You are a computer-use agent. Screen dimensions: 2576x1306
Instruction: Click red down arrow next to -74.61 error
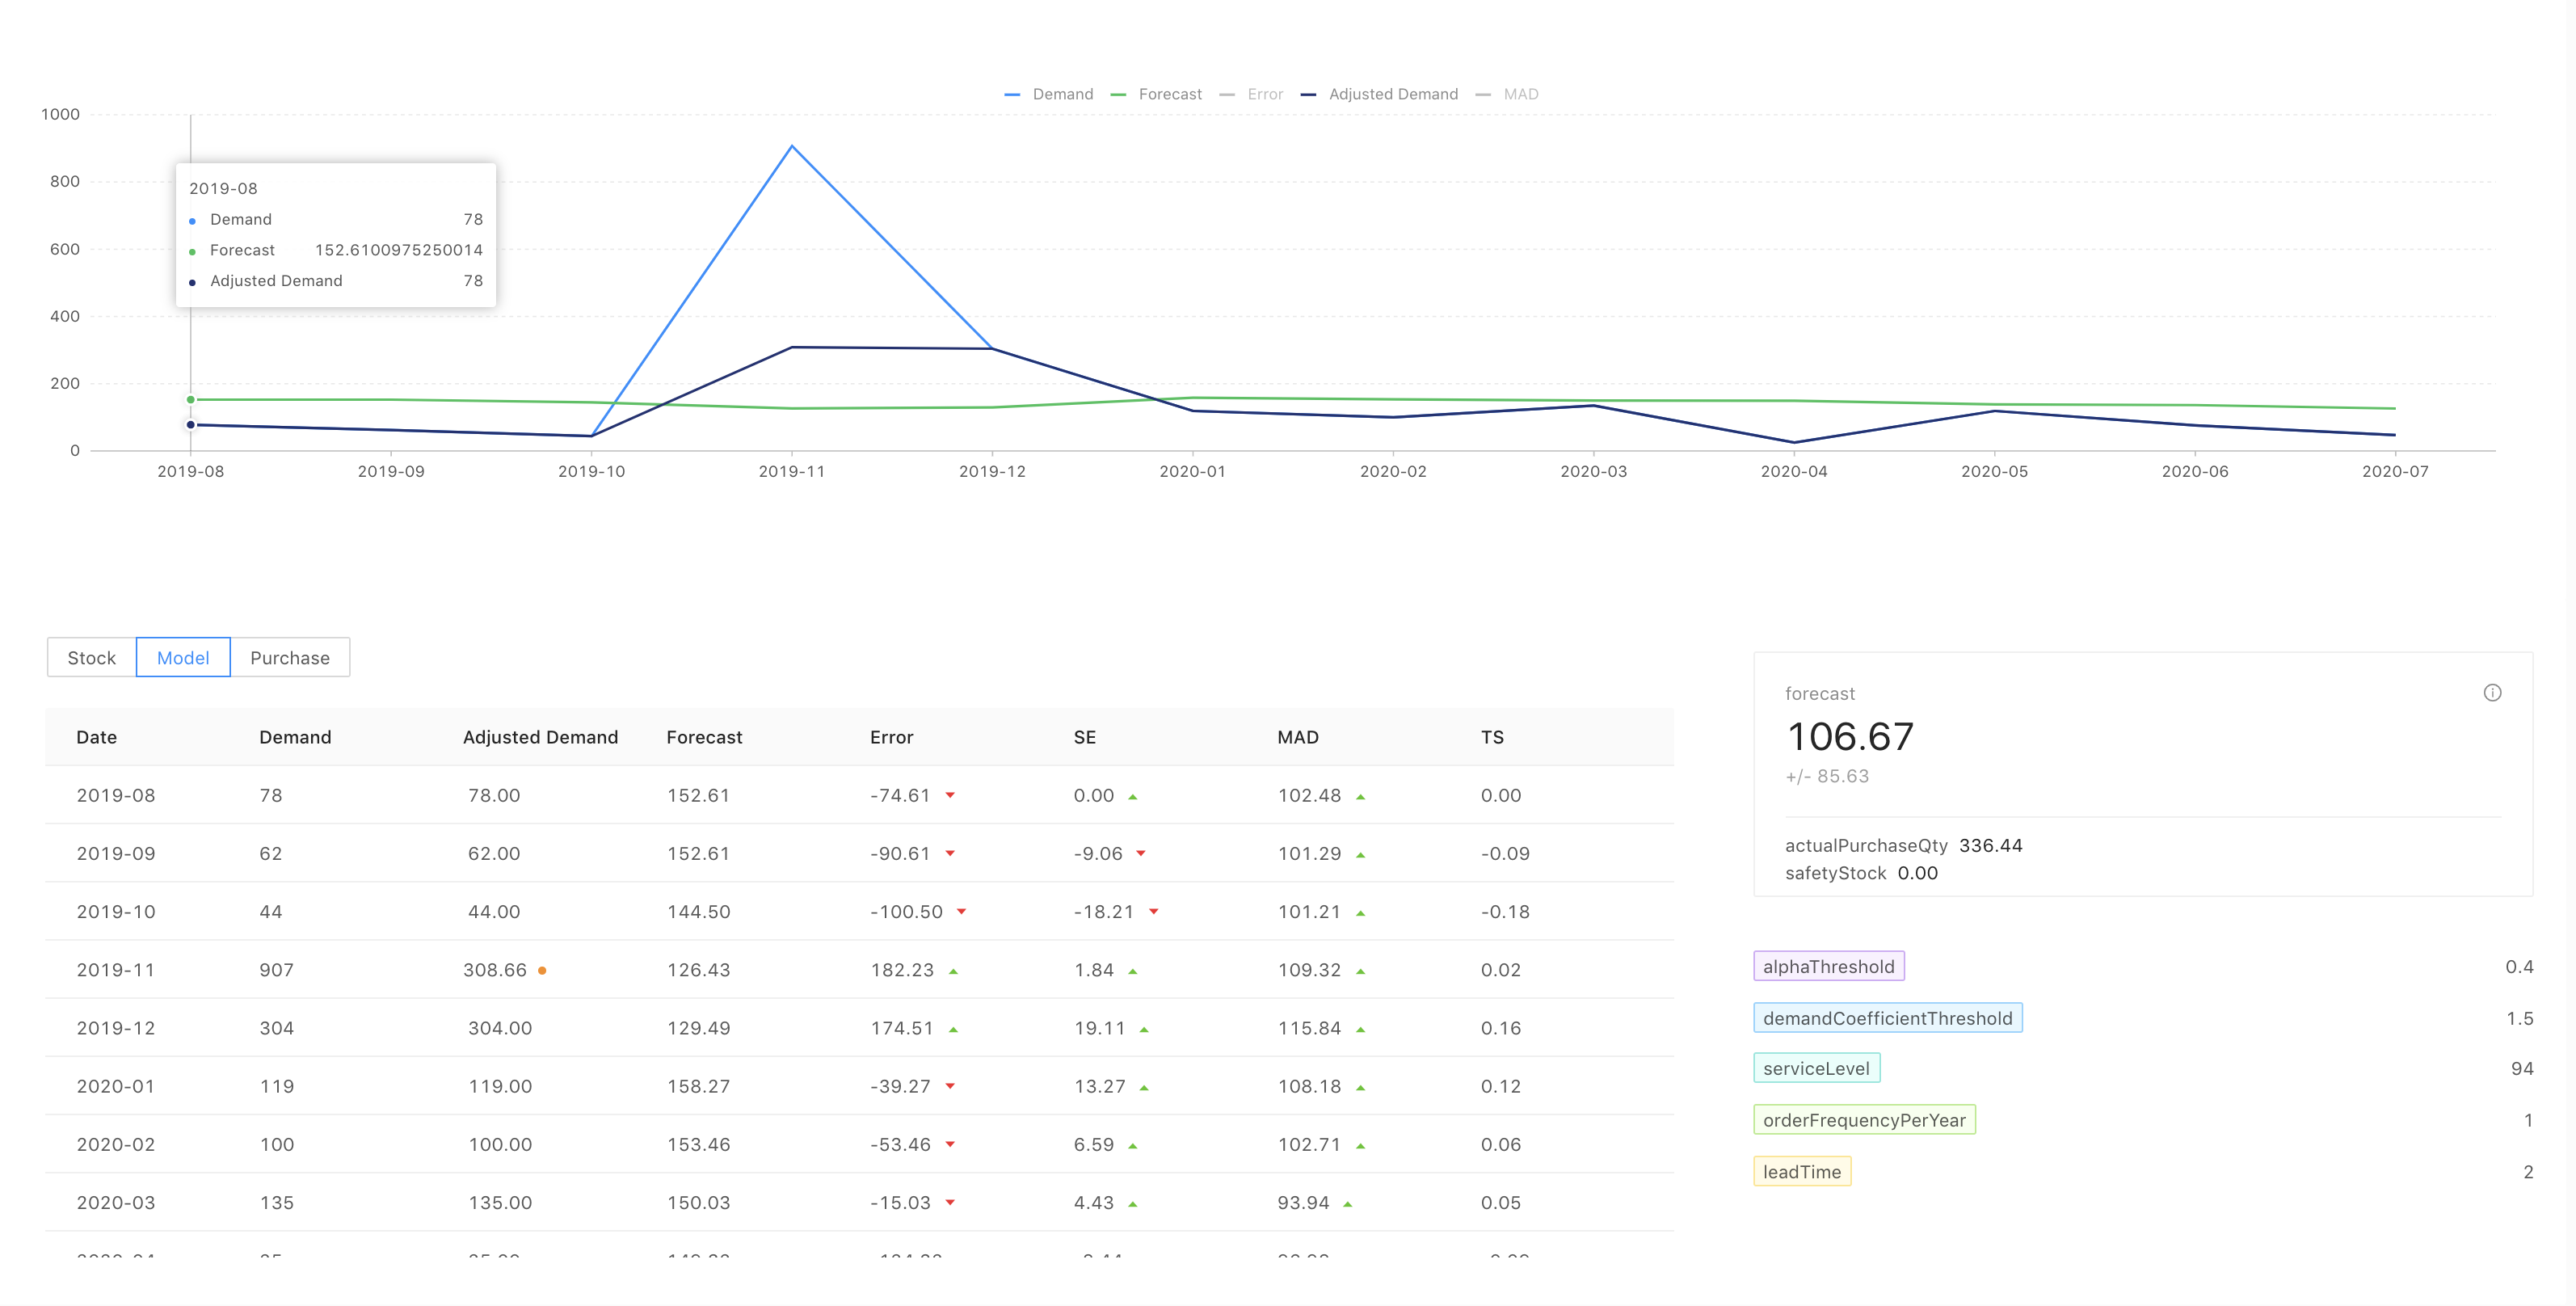[950, 795]
